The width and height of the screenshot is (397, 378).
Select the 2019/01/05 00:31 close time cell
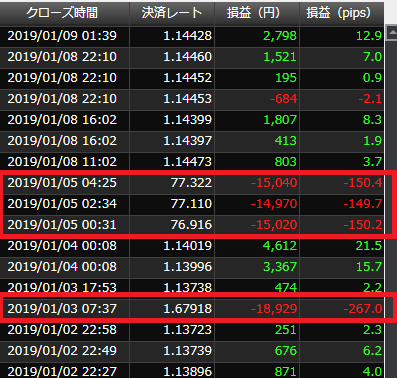pos(62,224)
